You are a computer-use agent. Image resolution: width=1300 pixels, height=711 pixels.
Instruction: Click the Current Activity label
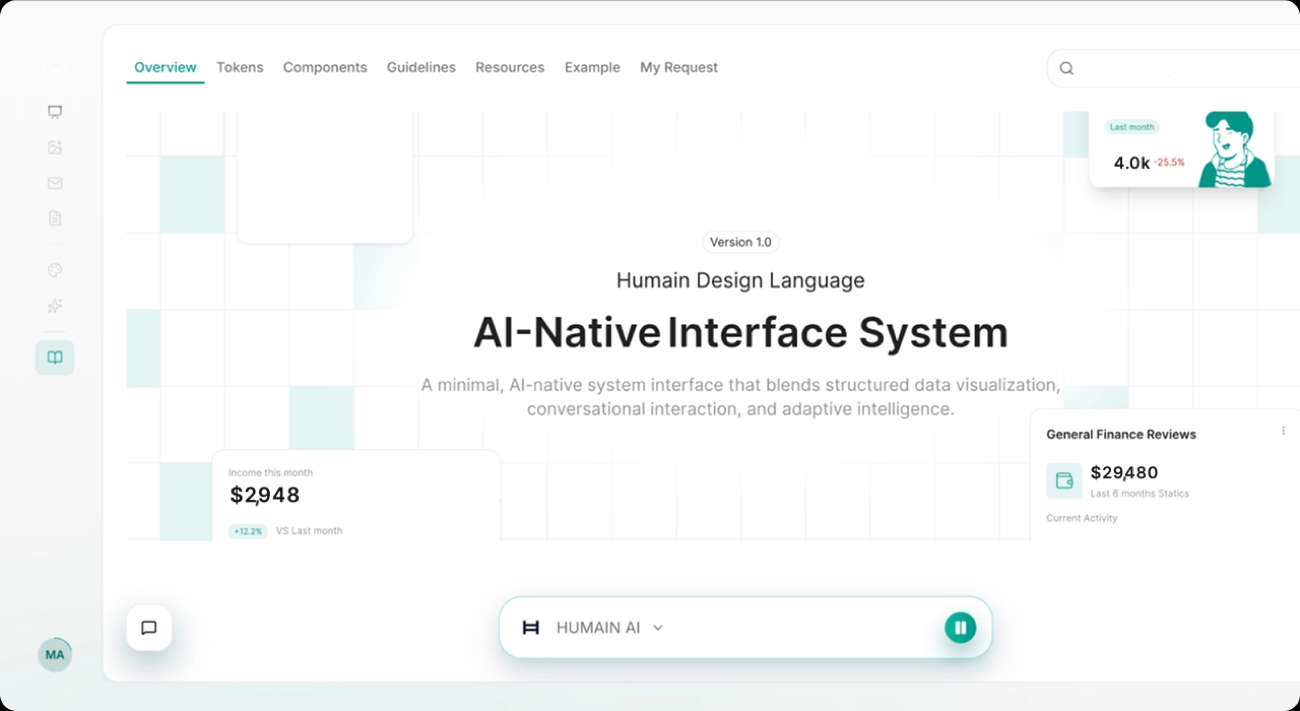tap(1082, 518)
